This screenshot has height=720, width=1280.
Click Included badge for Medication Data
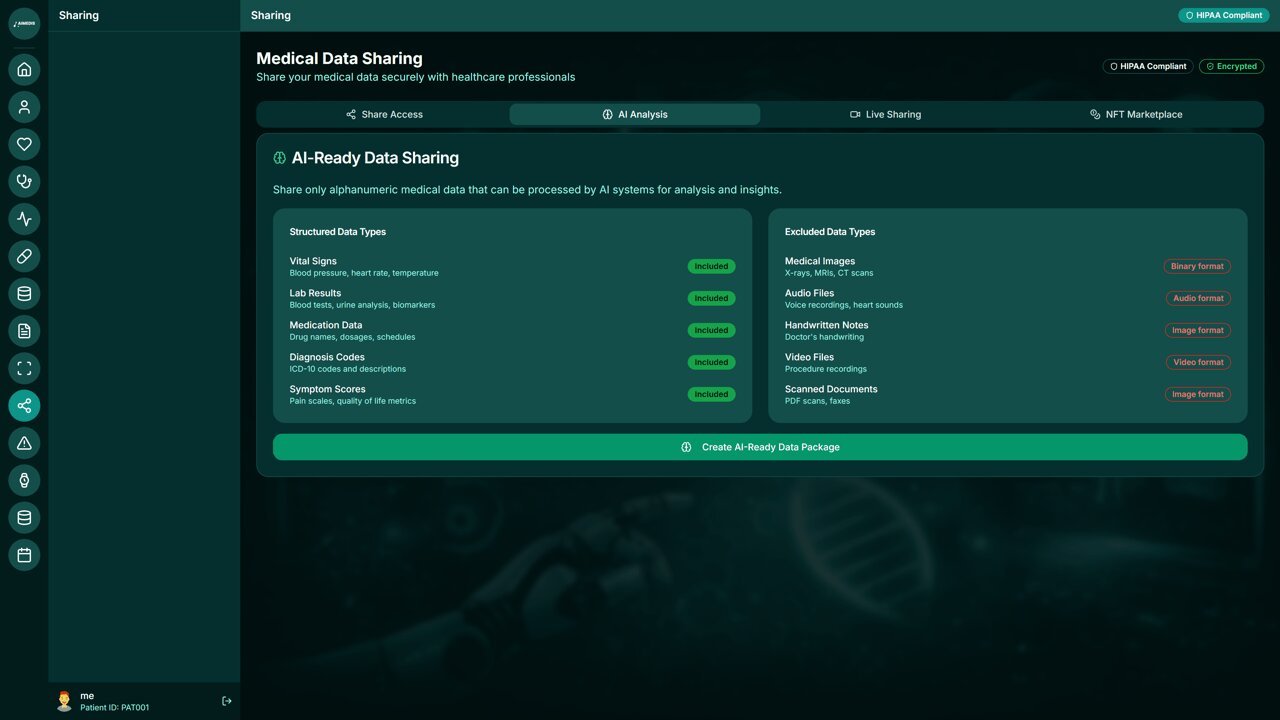(x=711, y=330)
